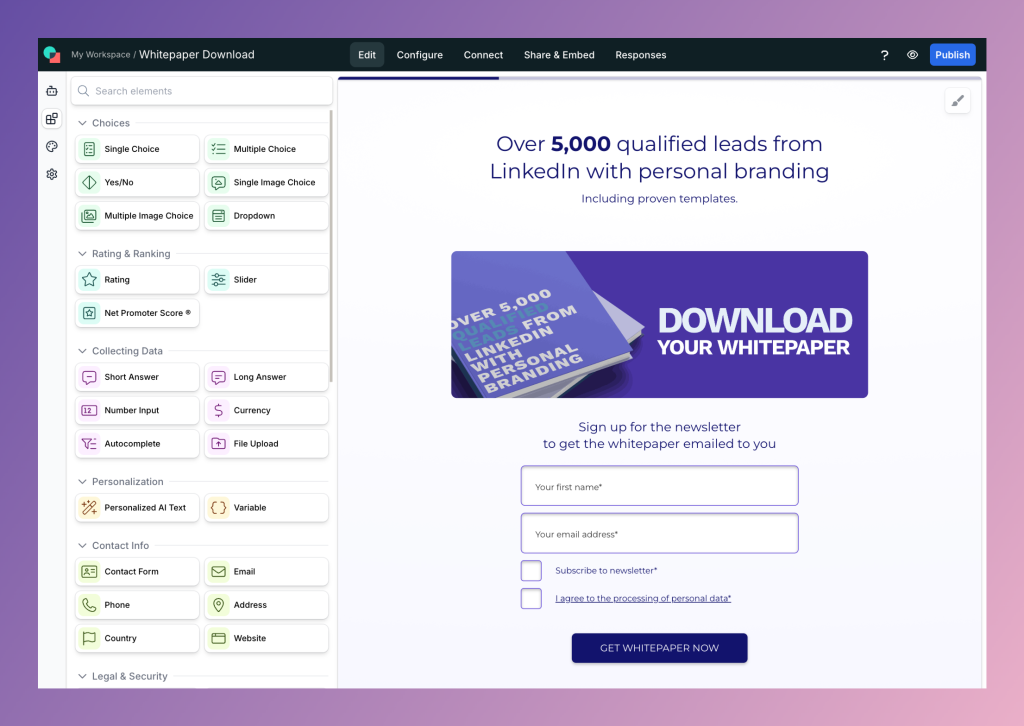Screen dimensions: 1024x726
Task: Open the design palette panel
Action: (51, 146)
